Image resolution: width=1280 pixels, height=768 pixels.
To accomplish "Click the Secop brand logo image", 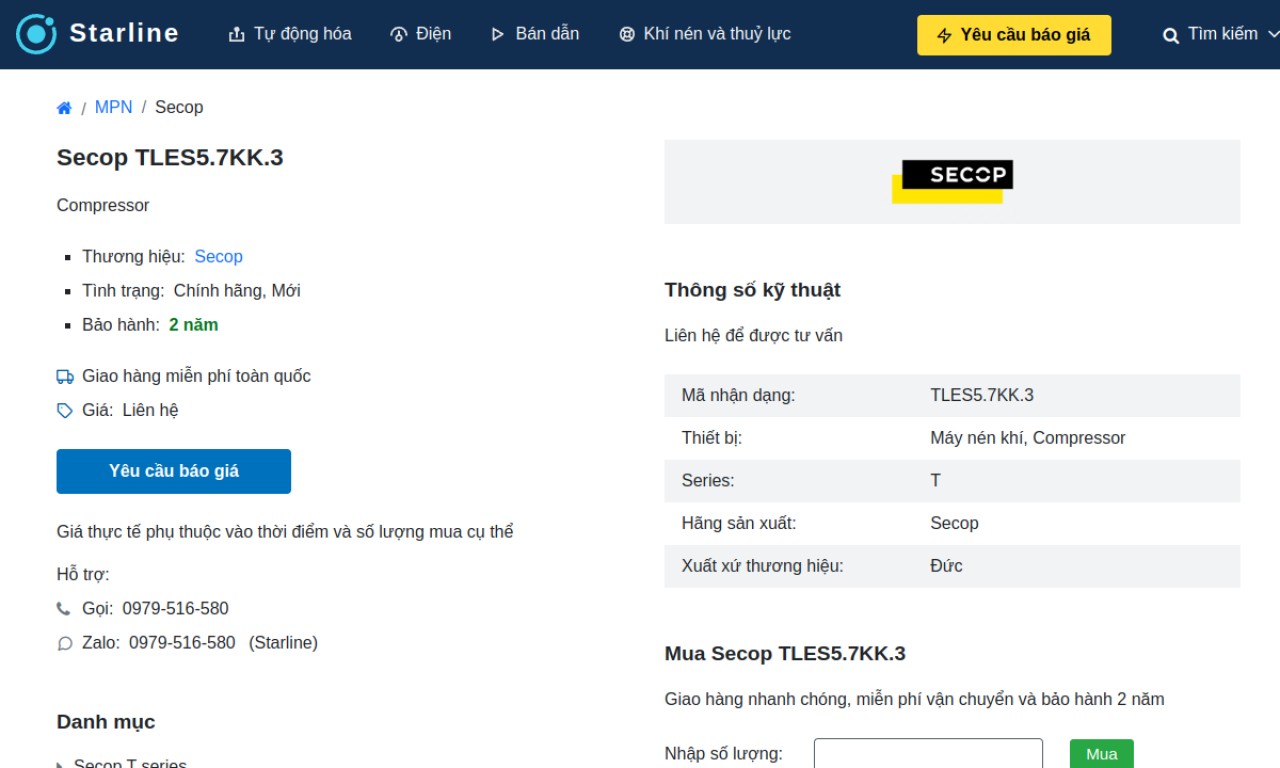I will coord(952,182).
